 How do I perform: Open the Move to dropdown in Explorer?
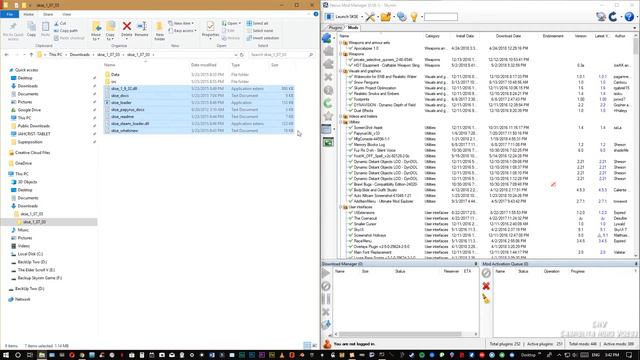(x=96, y=39)
